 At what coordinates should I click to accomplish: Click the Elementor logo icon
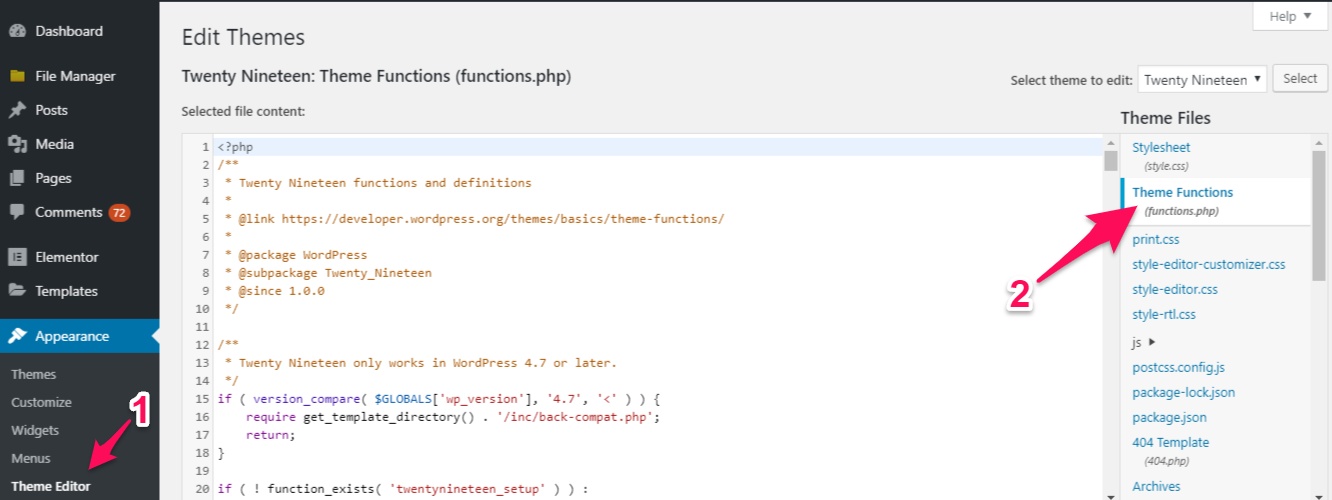point(17,257)
